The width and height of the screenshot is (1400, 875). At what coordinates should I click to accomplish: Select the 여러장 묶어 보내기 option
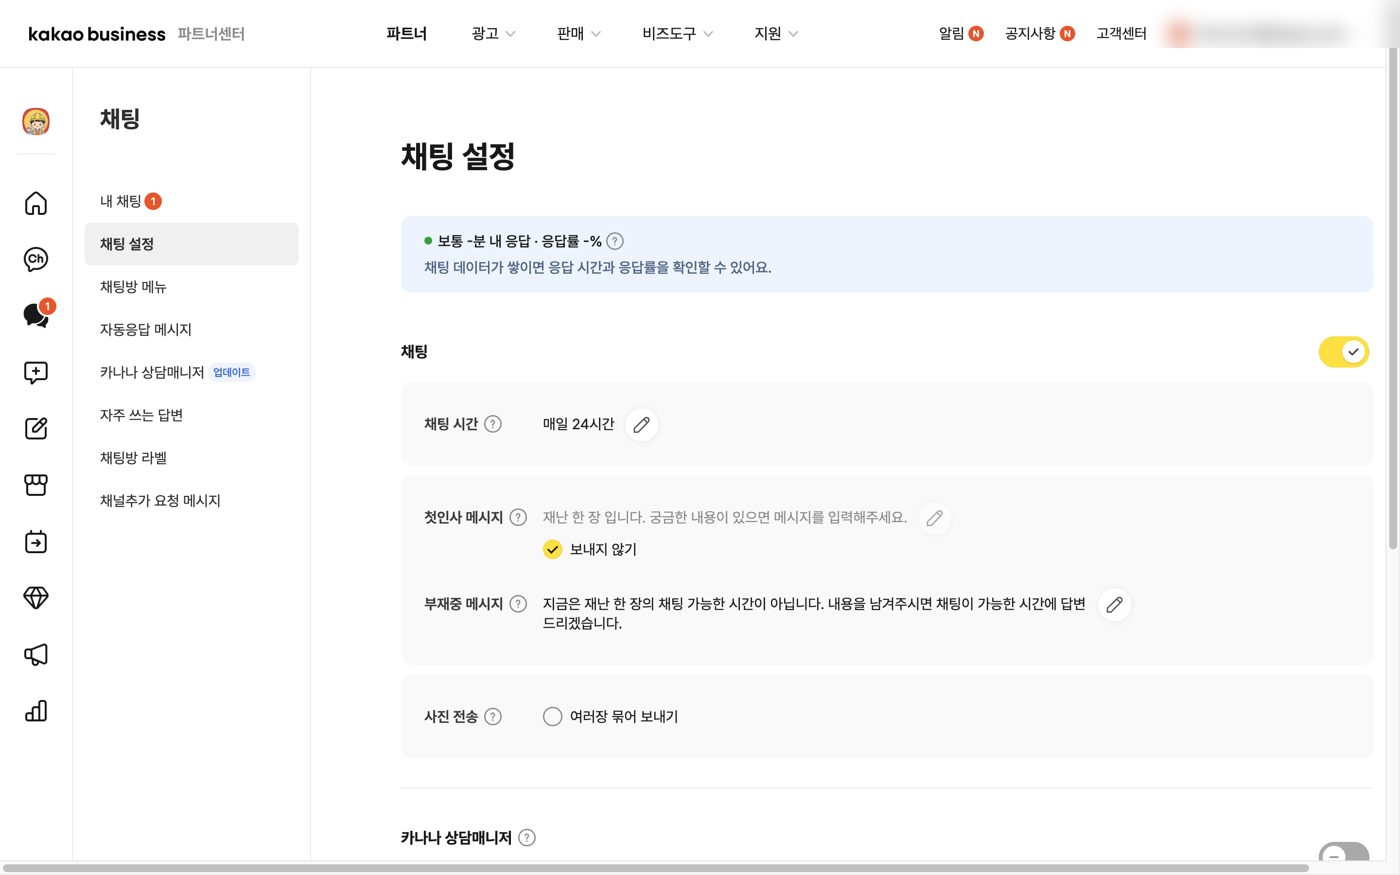(x=553, y=716)
